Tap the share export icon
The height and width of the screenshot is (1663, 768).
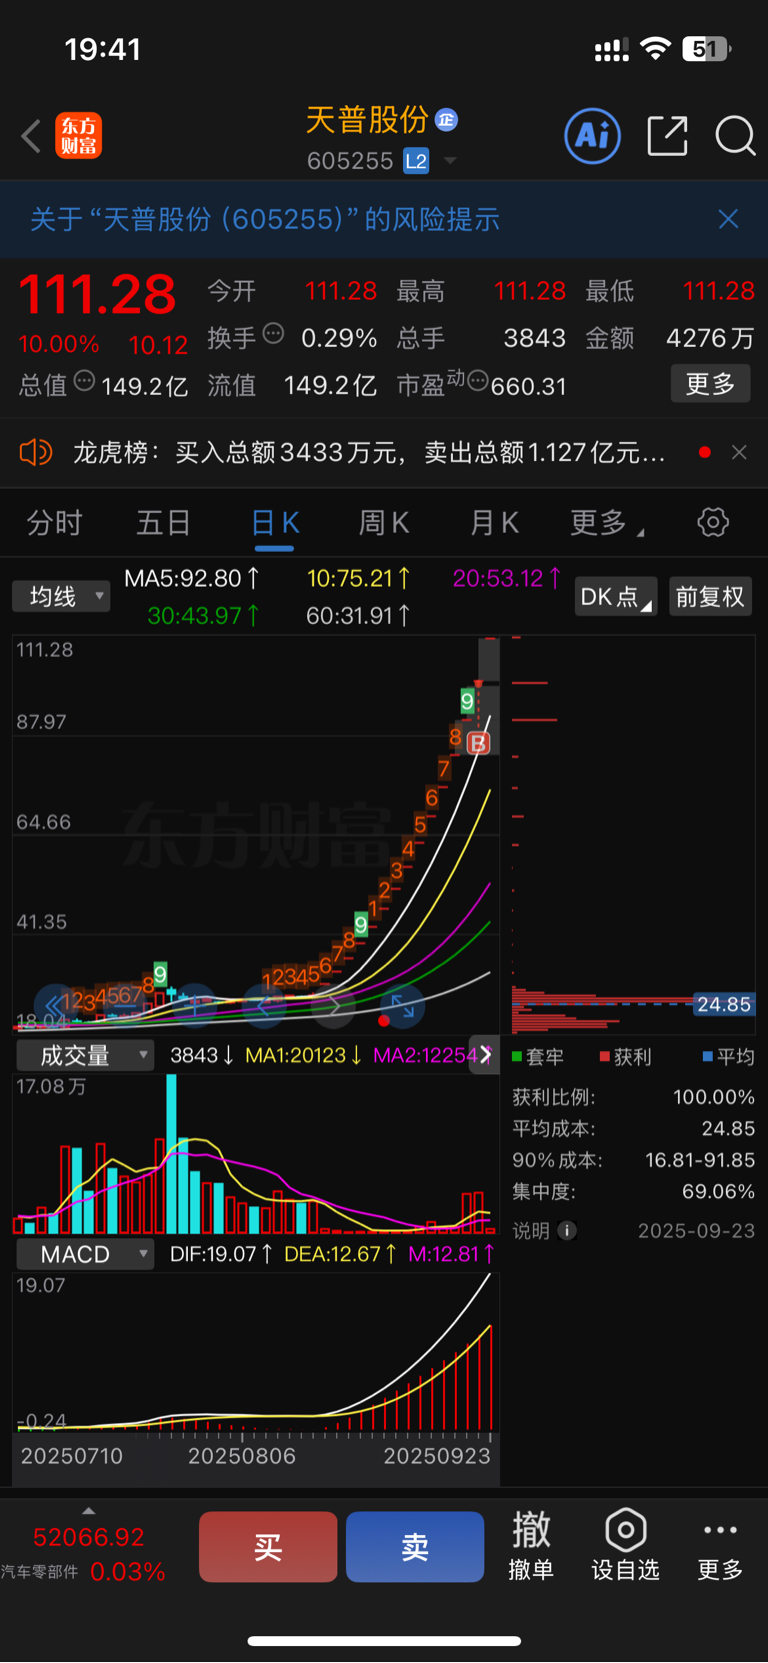coord(668,136)
